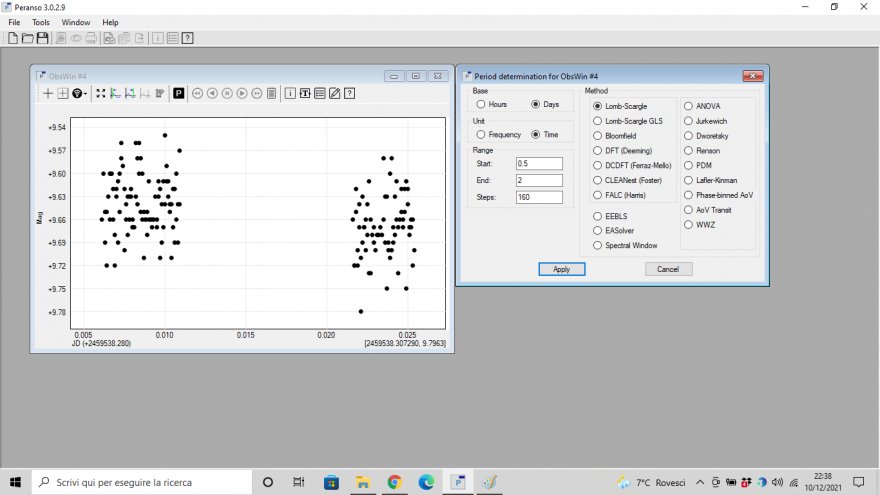Click the play forward round button in ObsWin
Viewport: 880px width, 495px height.
tap(242, 93)
